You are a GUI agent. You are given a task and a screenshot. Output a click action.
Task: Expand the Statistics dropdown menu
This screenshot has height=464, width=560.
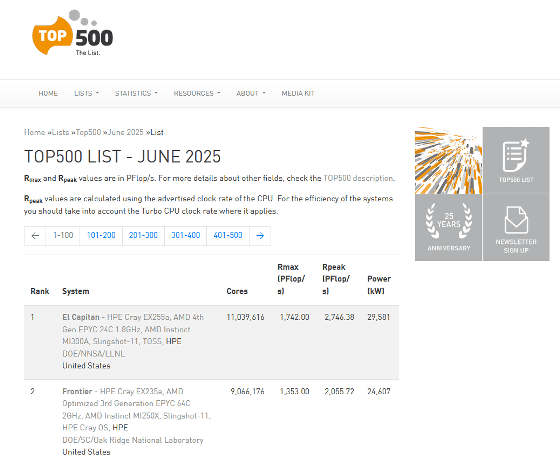click(136, 94)
